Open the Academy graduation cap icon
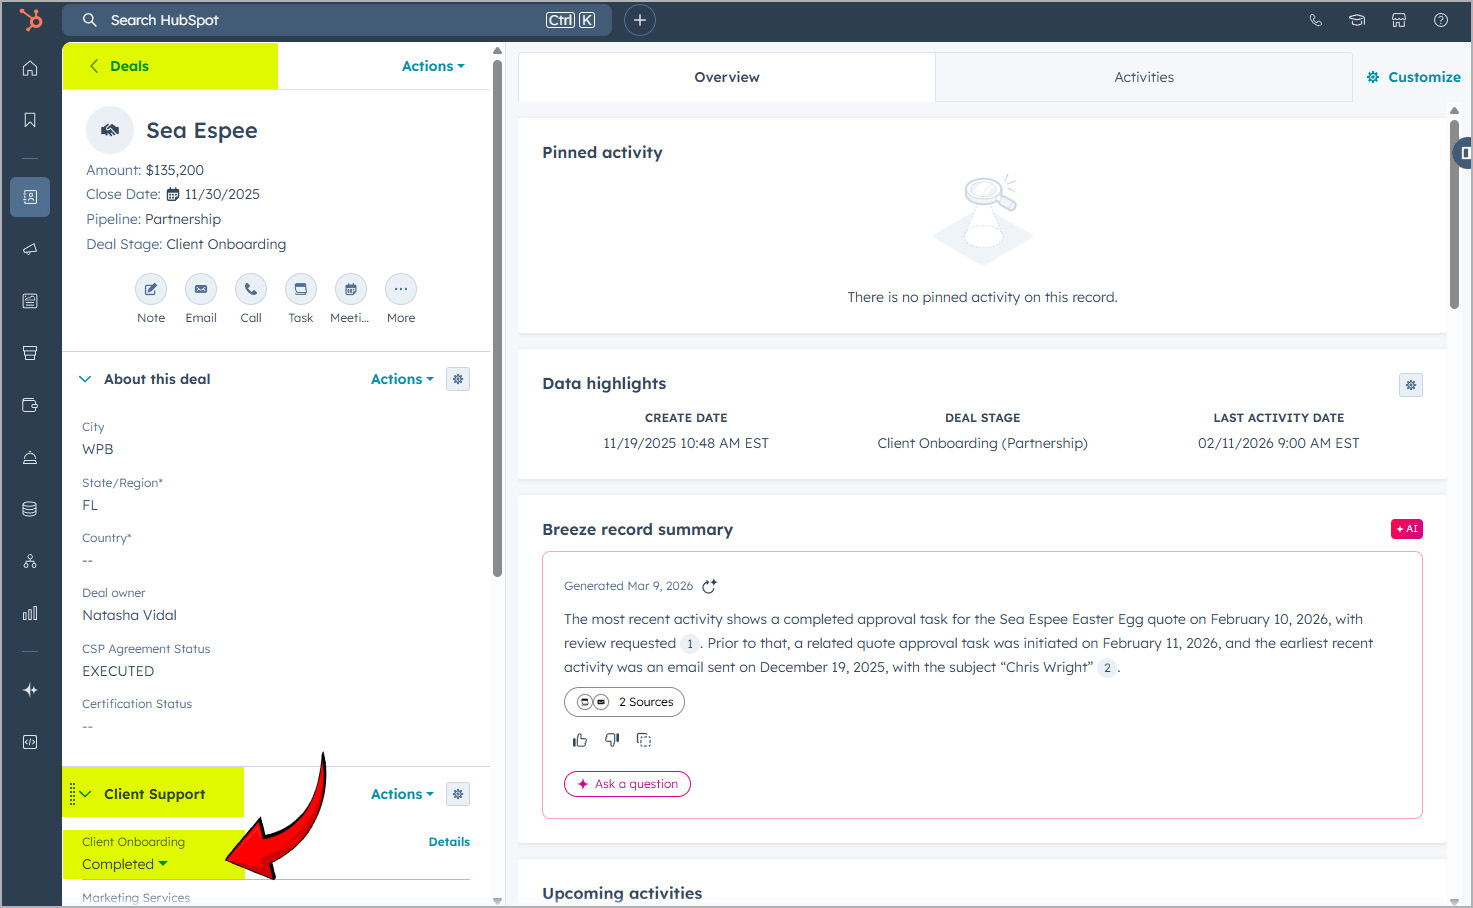 [1357, 20]
